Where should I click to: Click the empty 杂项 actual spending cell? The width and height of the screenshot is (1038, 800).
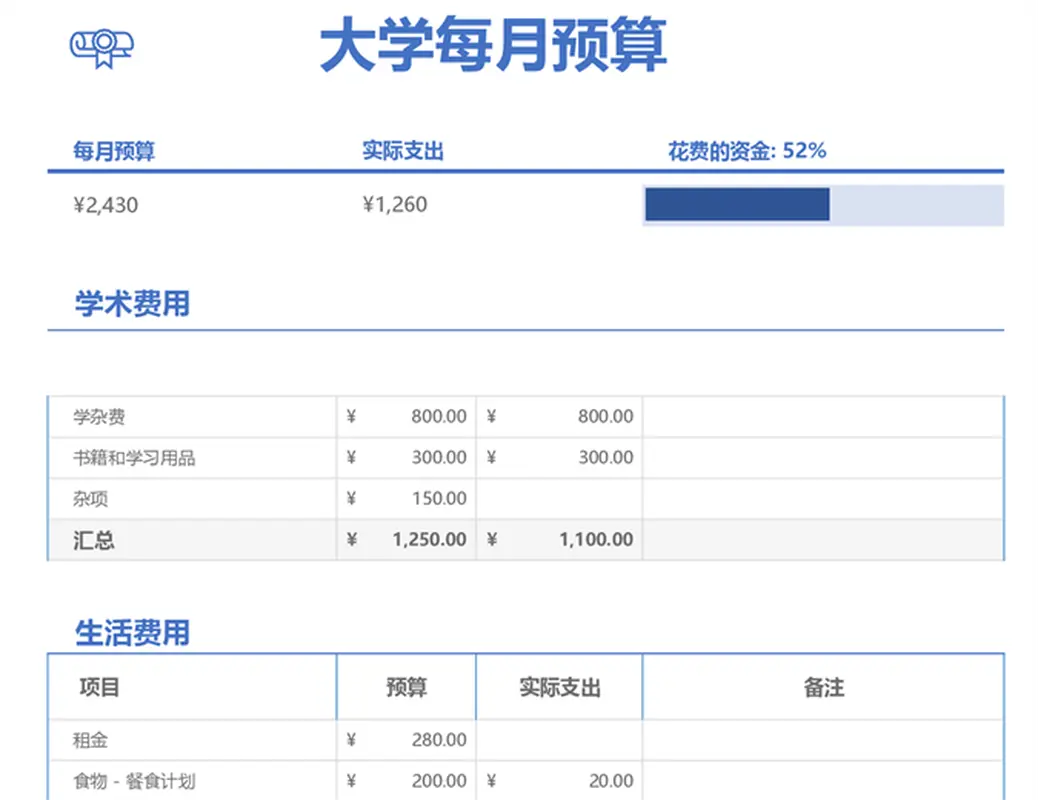[x=559, y=499]
